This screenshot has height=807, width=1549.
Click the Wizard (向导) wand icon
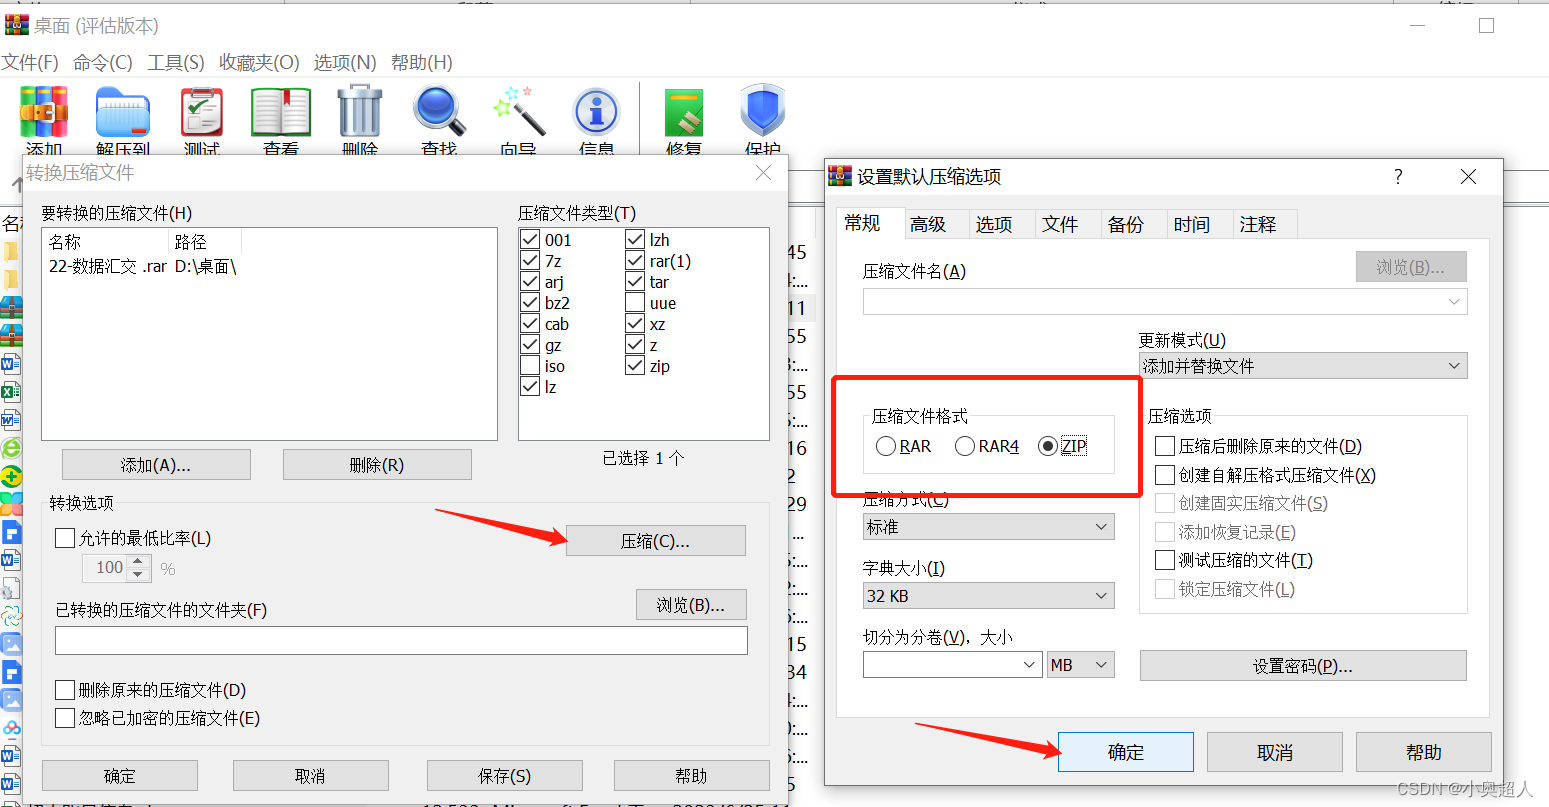point(519,112)
